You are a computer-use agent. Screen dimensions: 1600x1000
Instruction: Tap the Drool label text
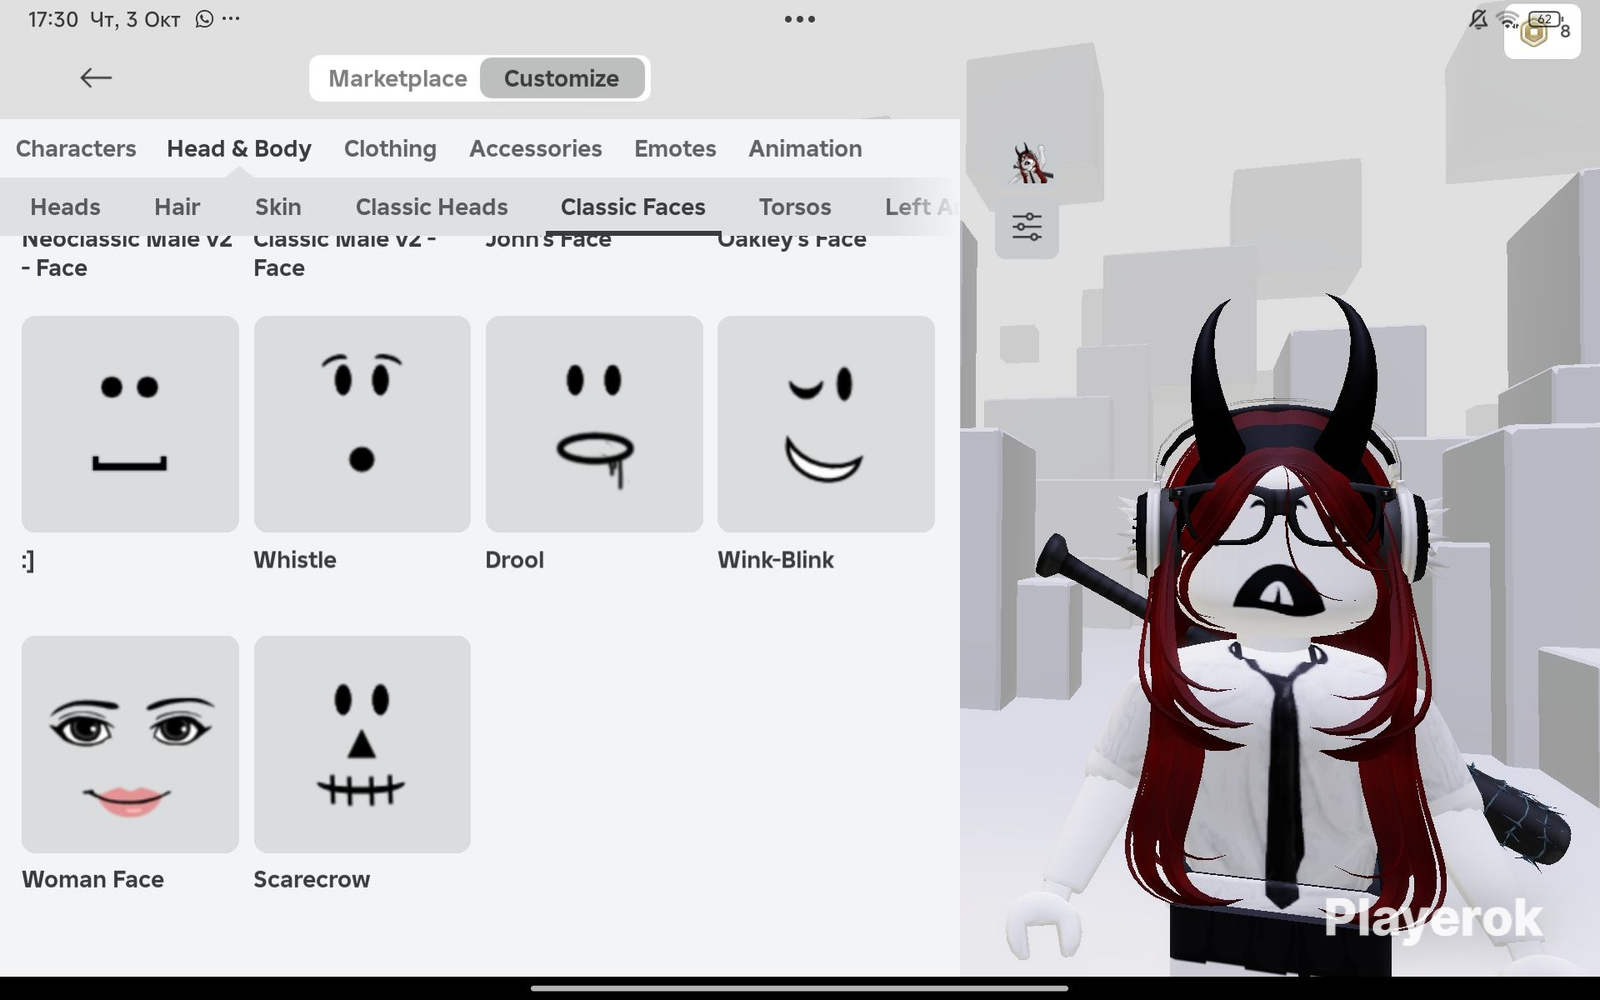[515, 560]
